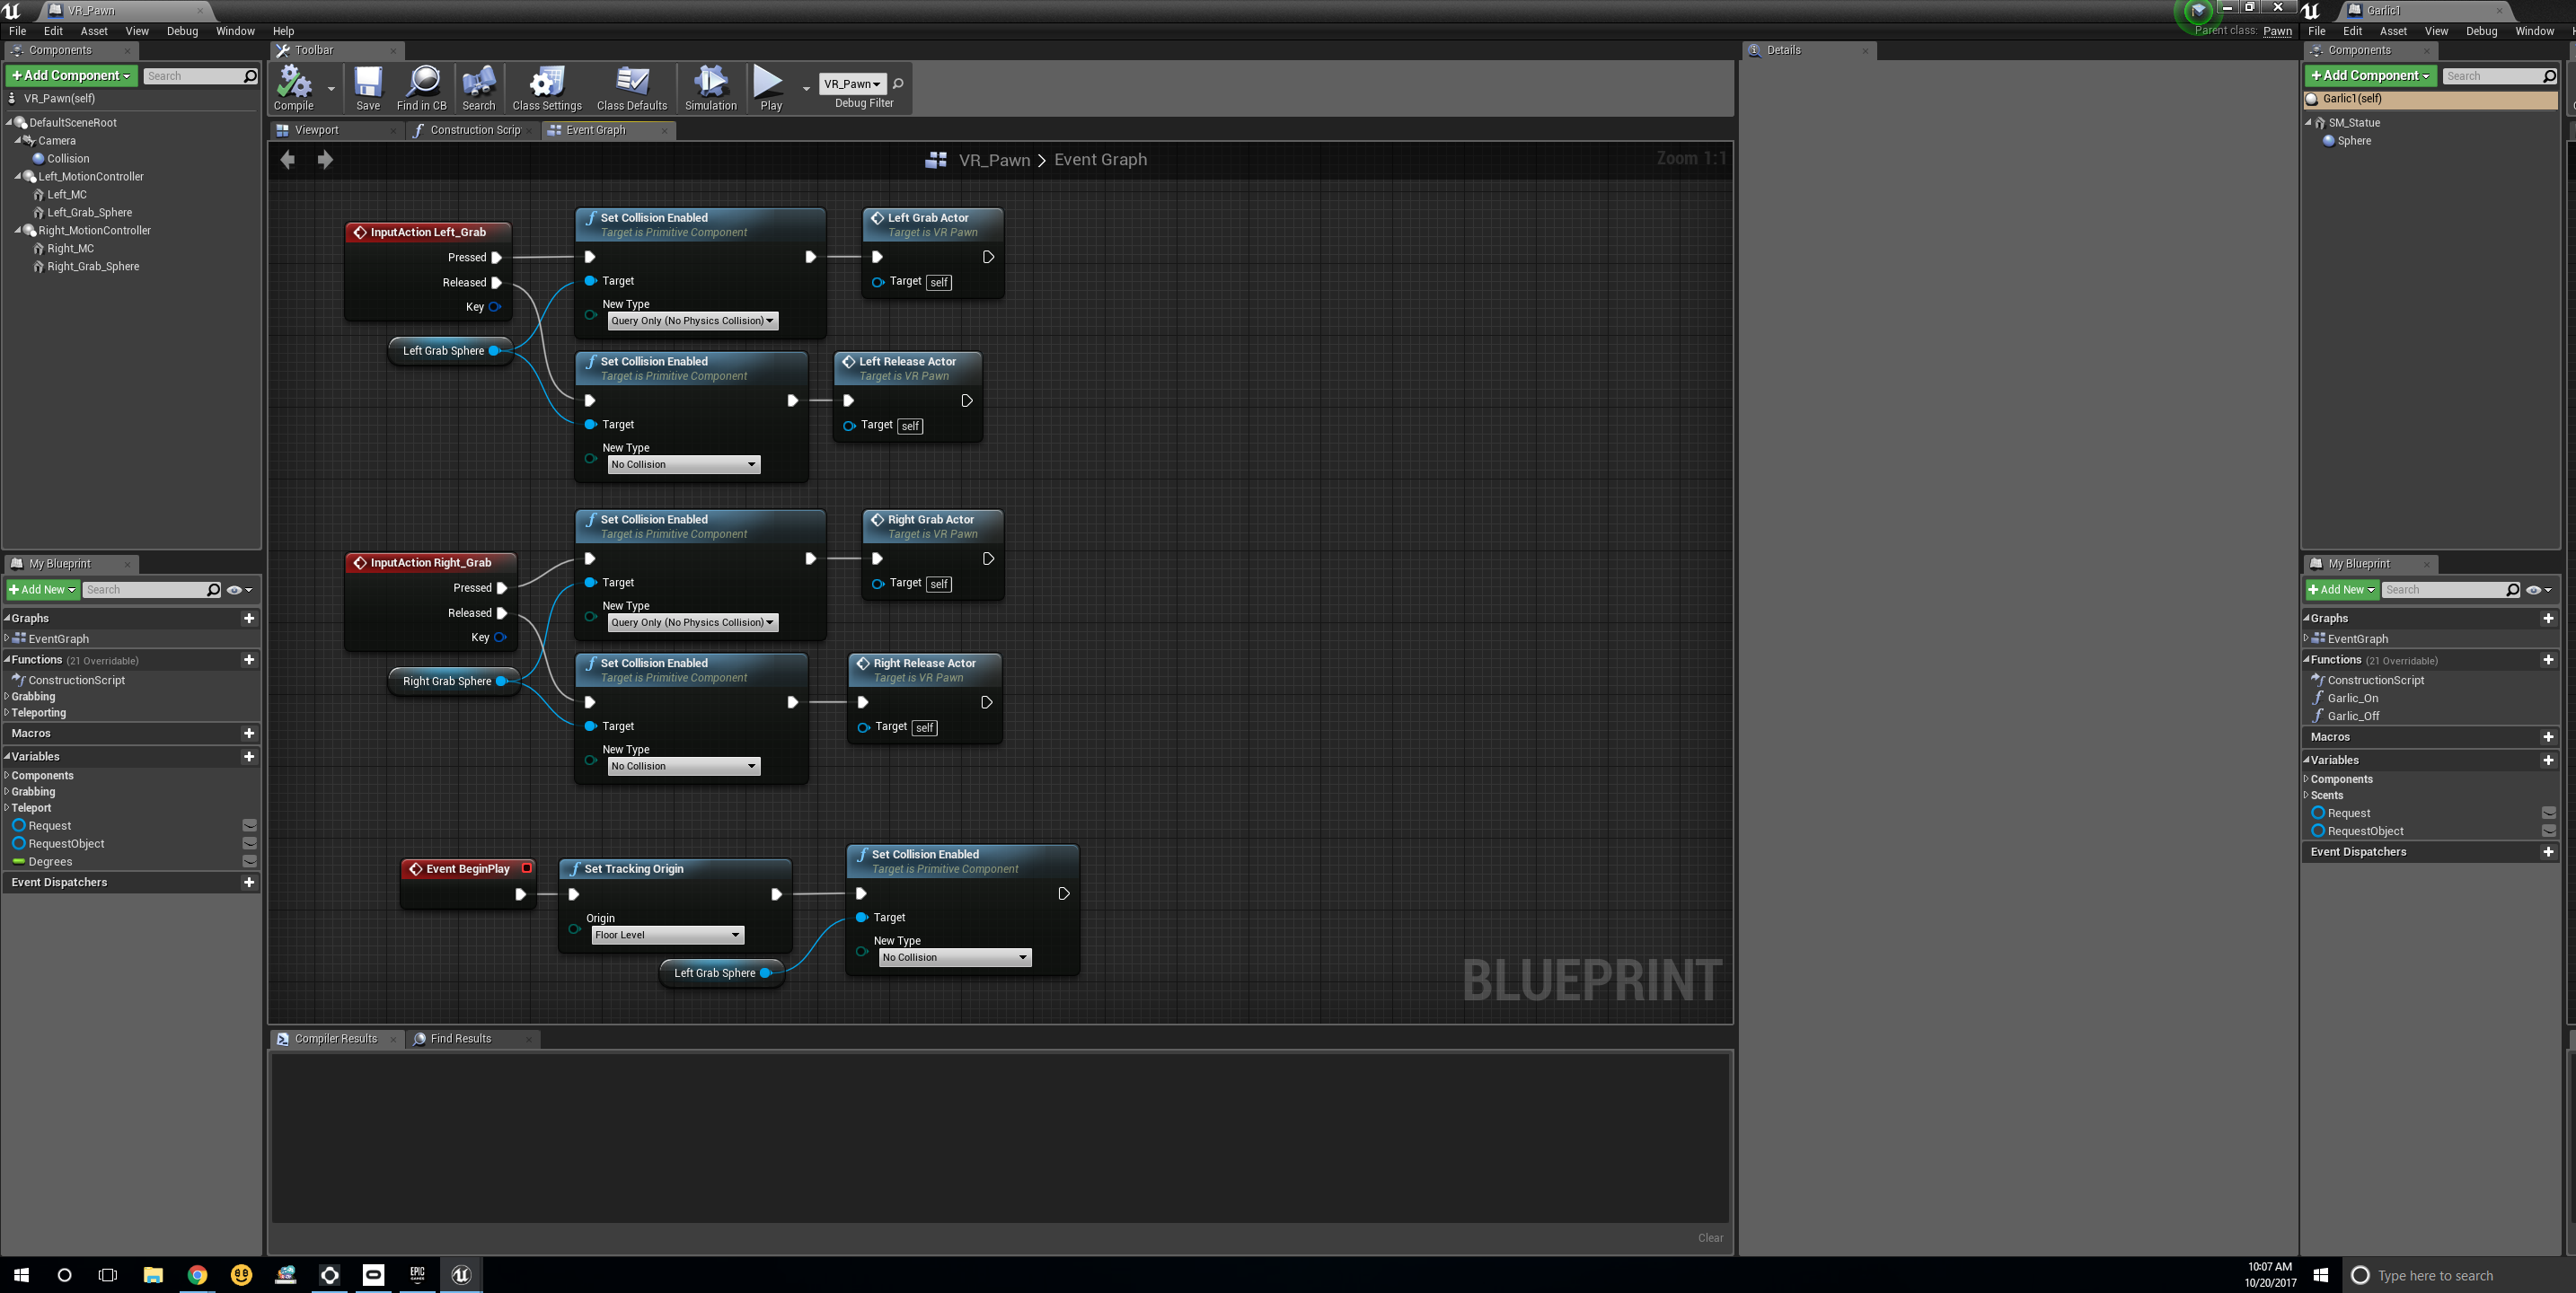Click Add Component in Garlic1 window
The image size is (2576, 1293).
pos(2370,75)
